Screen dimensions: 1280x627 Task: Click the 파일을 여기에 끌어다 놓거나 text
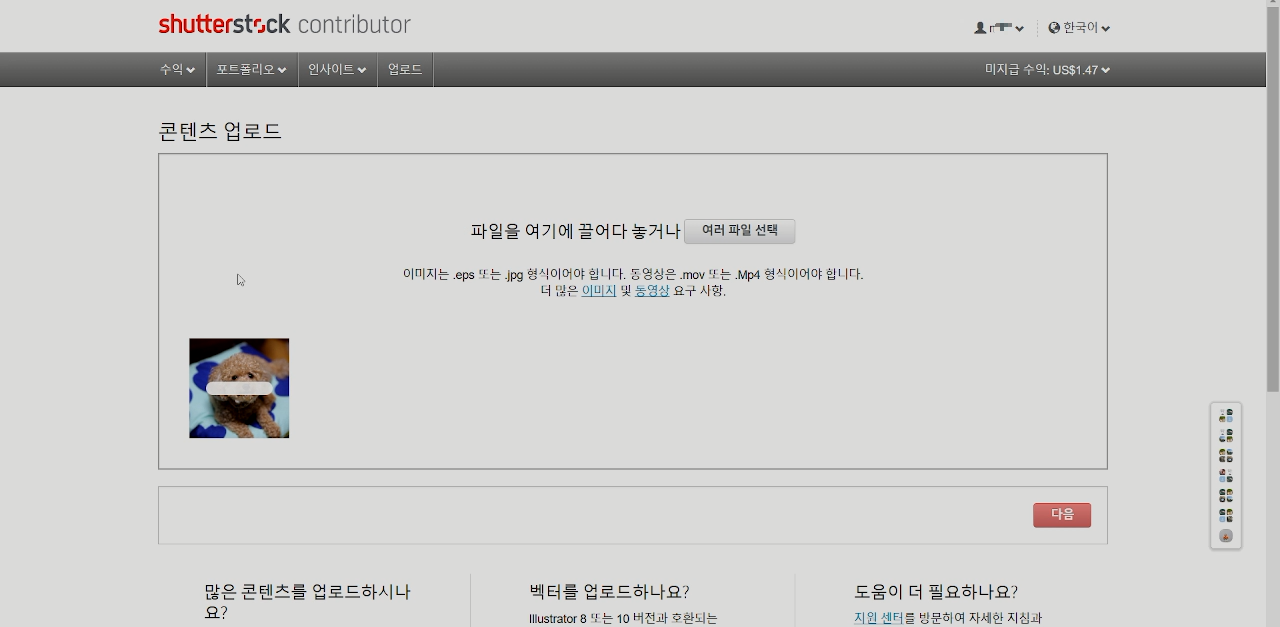(576, 231)
